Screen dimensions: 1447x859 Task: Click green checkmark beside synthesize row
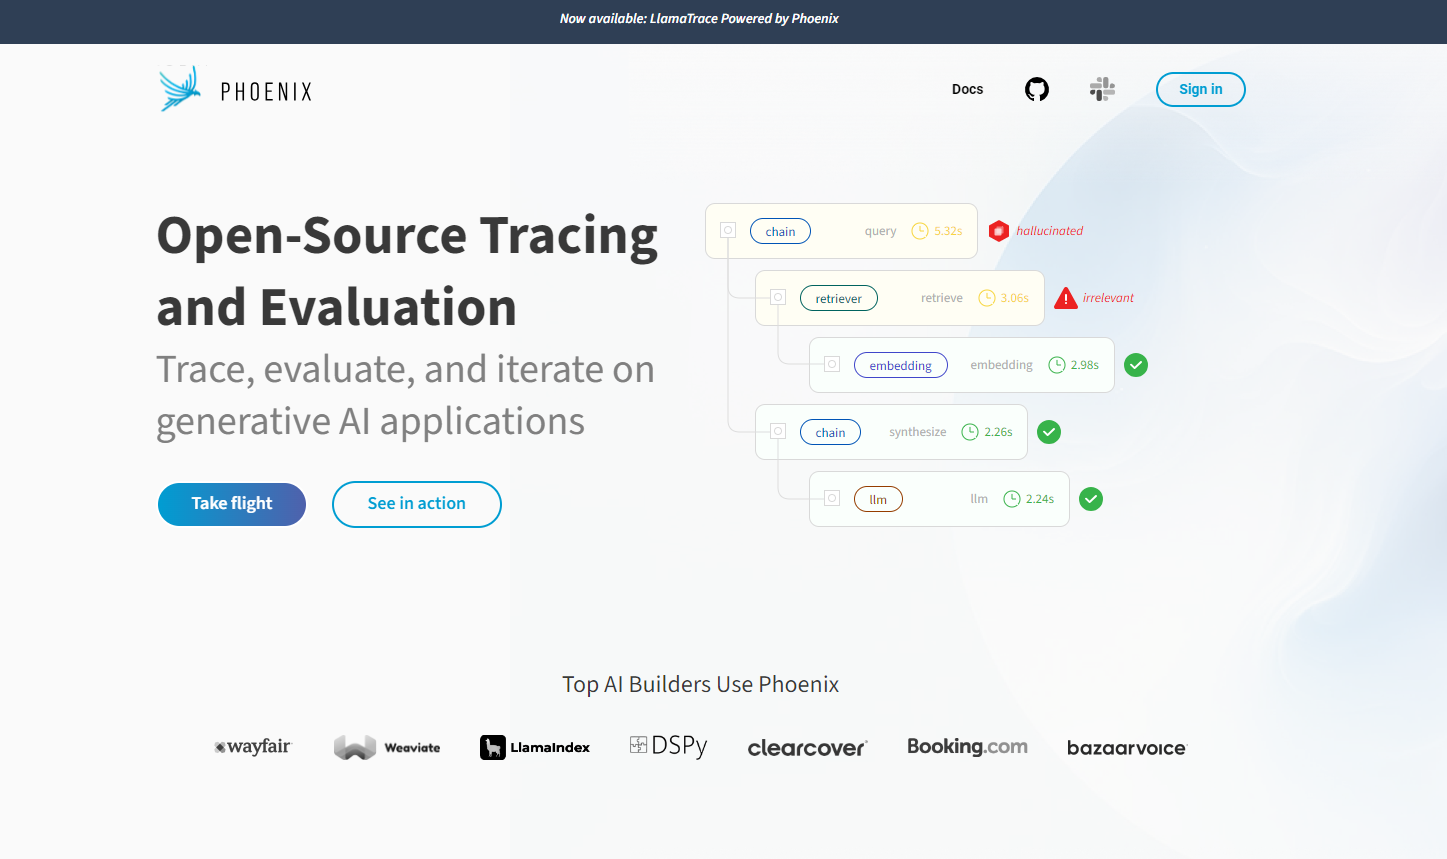(x=1048, y=432)
